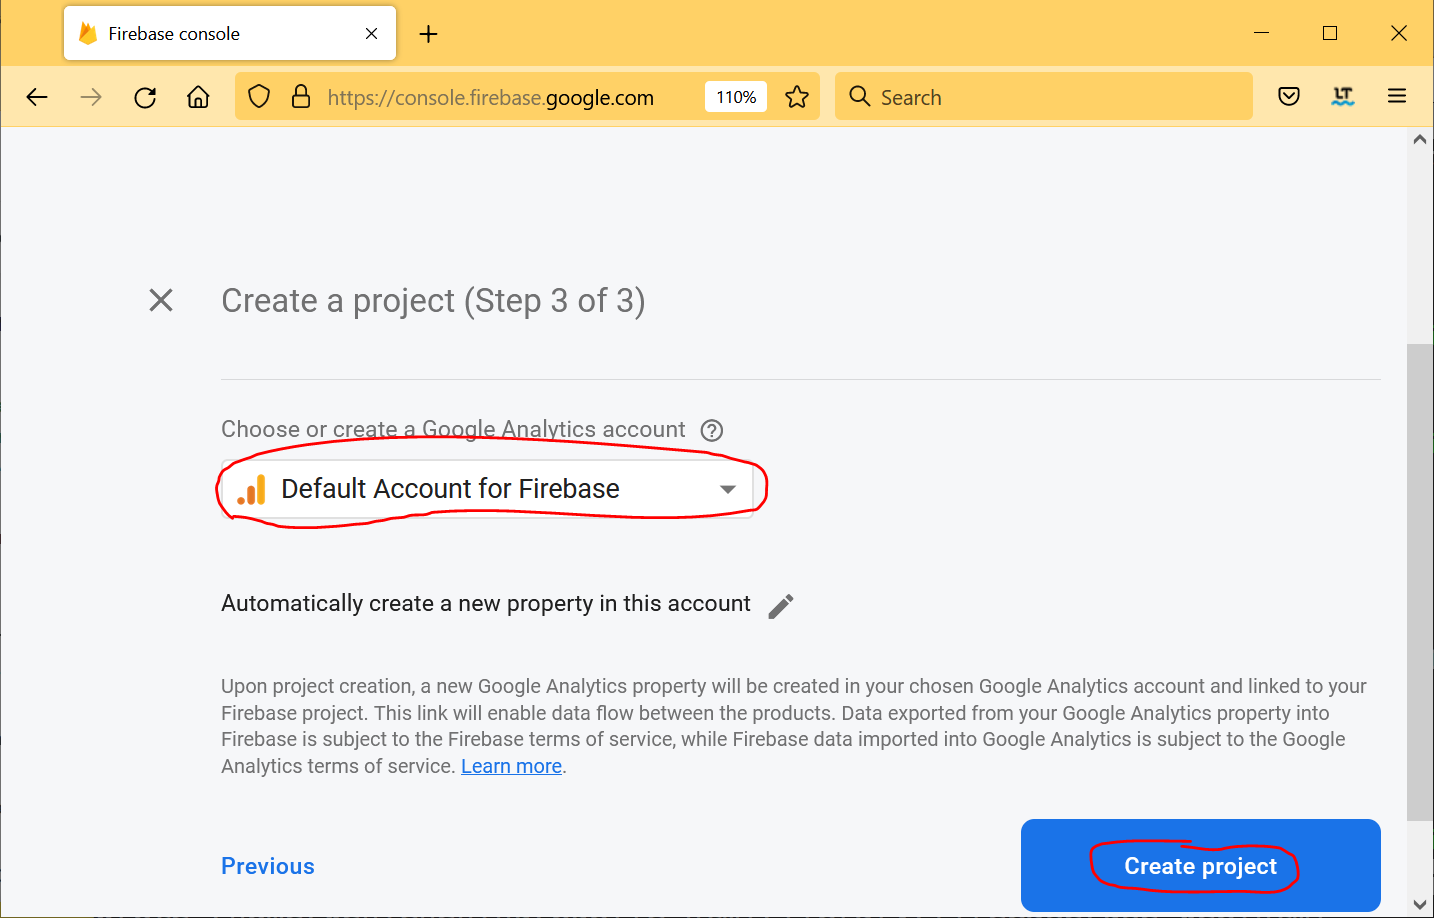The width and height of the screenshot is (1434, 918).
Task: Edit the automatic property setting pencil icon
Action: [x=781, y=606]
